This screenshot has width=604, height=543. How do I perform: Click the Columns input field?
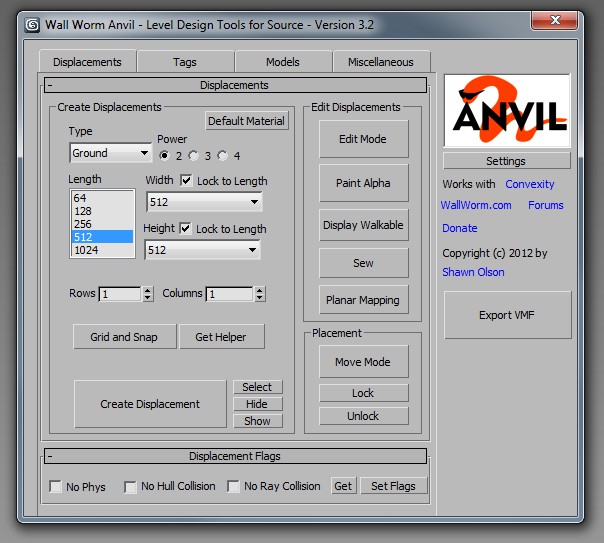(230, 294)
